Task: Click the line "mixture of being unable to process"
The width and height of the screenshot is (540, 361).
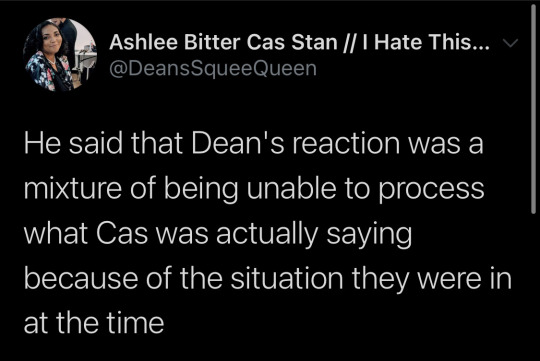Action: [254, 189]
